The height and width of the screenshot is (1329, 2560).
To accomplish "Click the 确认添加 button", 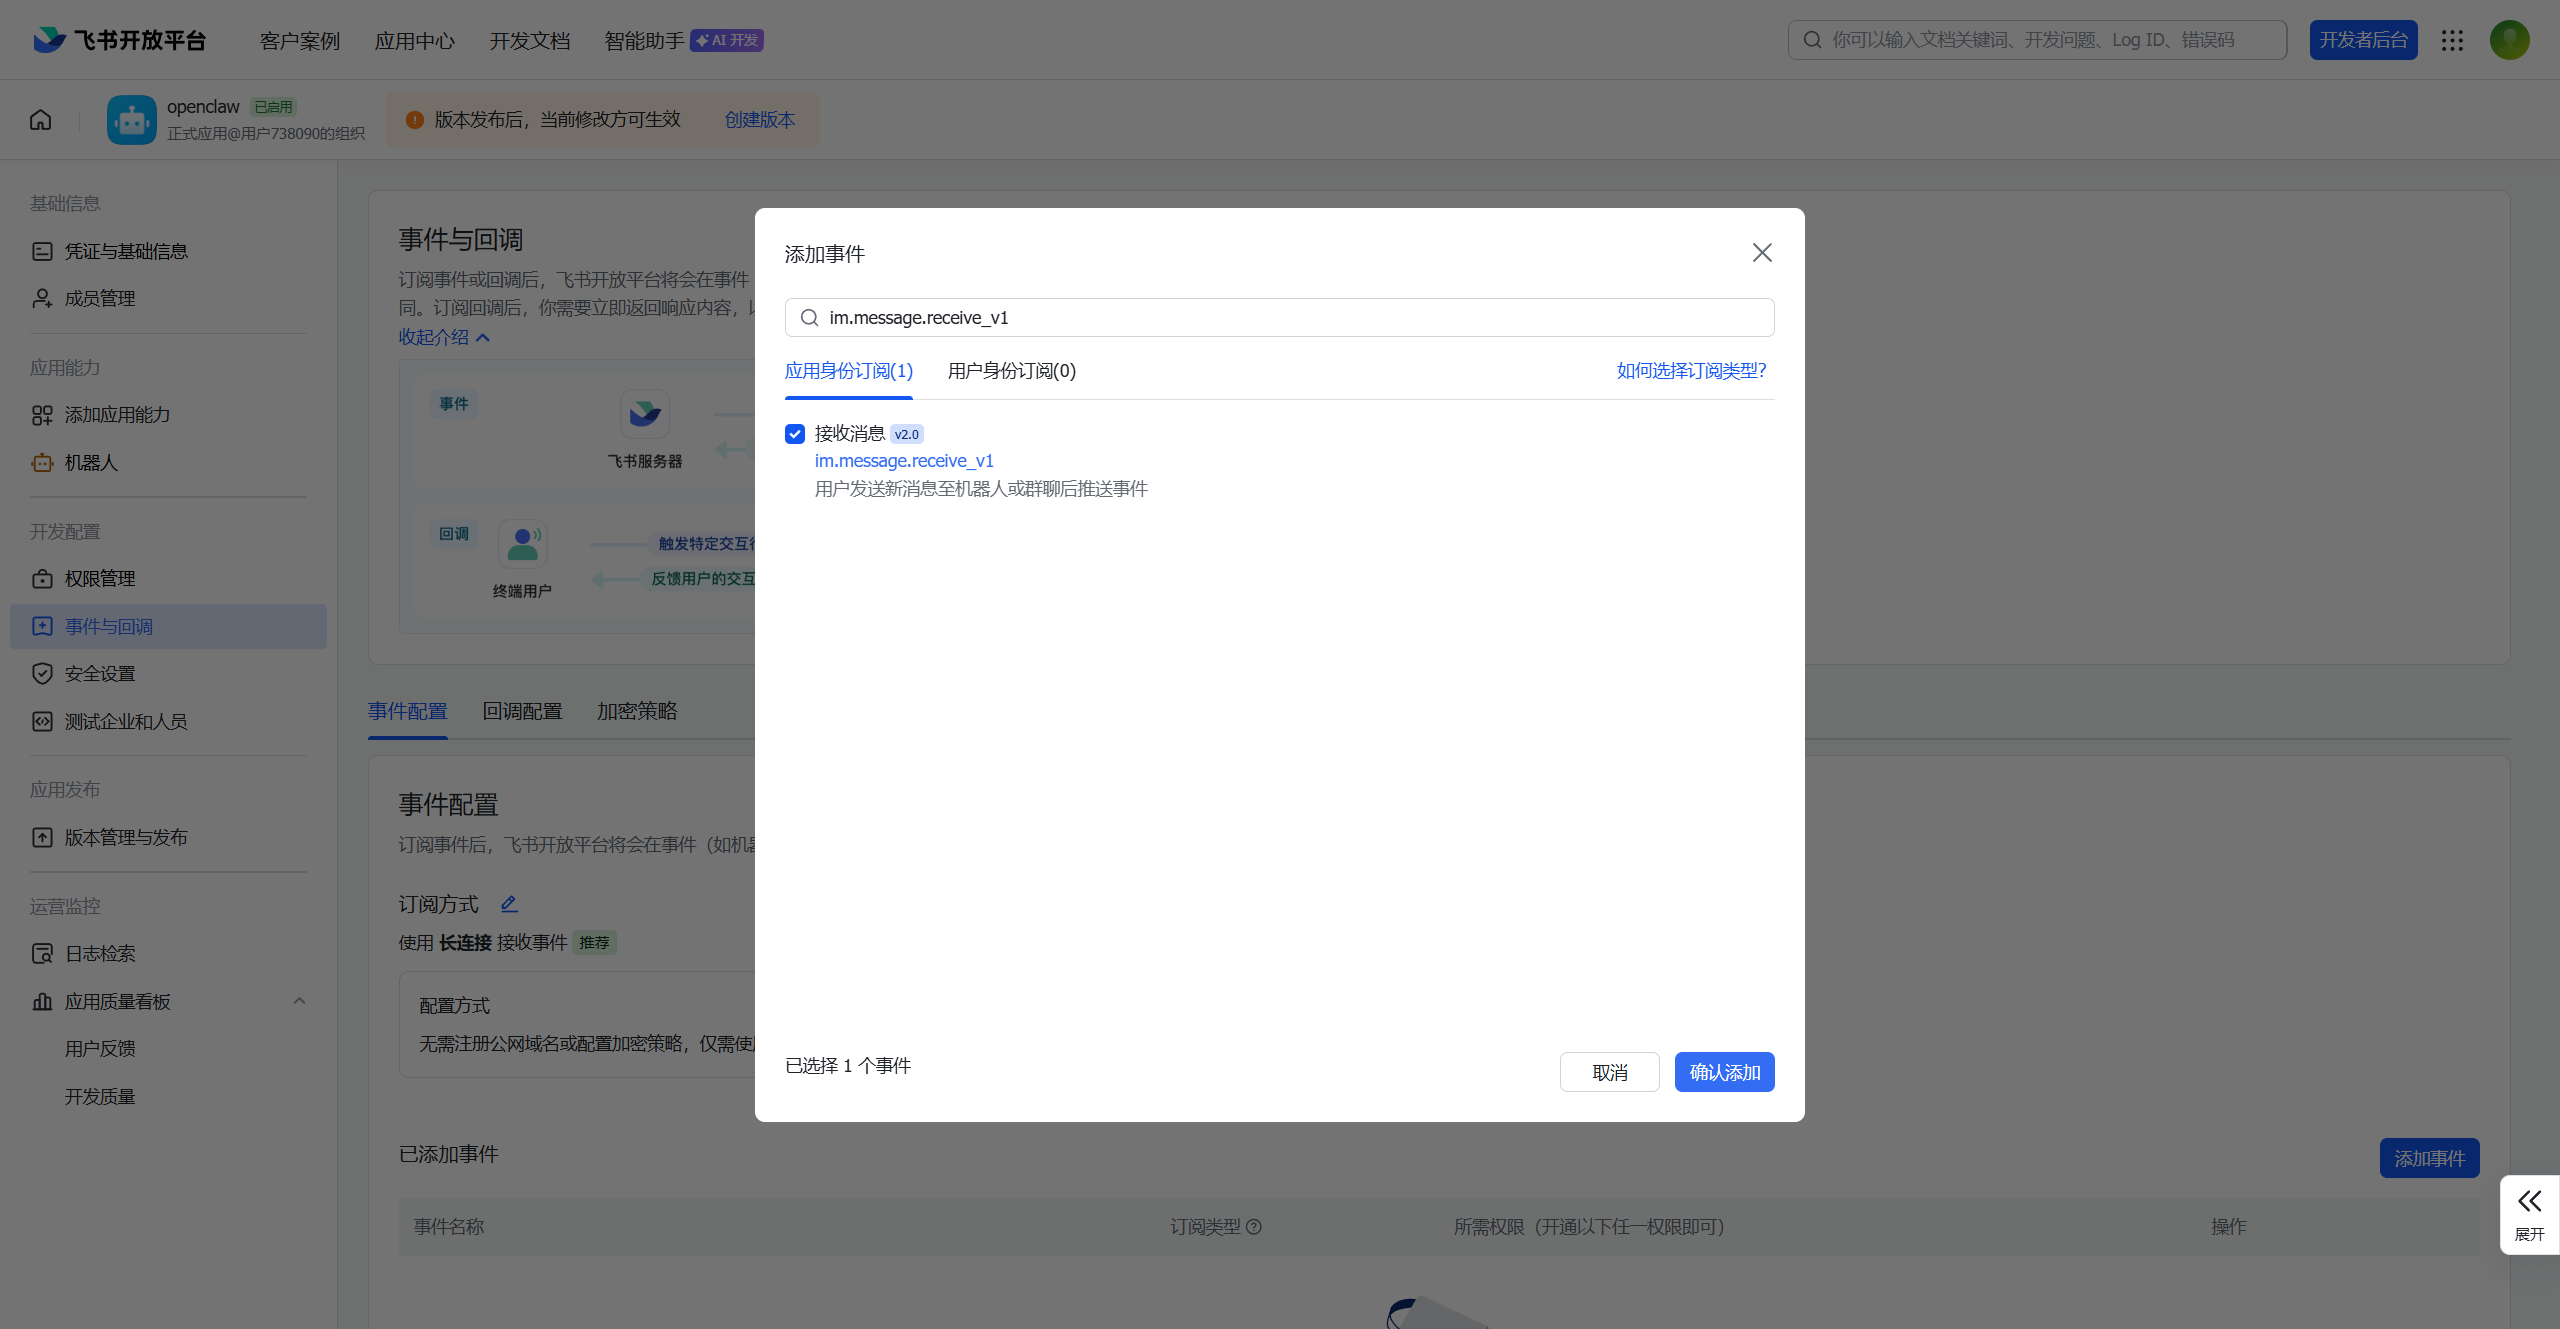I will tap(1724, 1072).
